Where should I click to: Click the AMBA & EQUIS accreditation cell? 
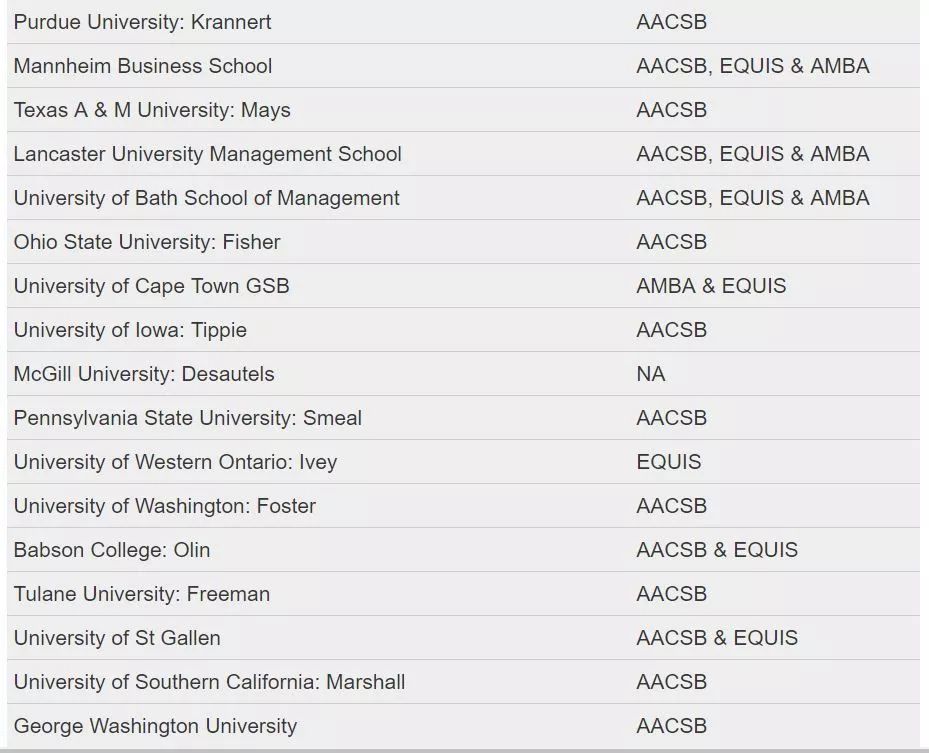[x=711, y=286]
